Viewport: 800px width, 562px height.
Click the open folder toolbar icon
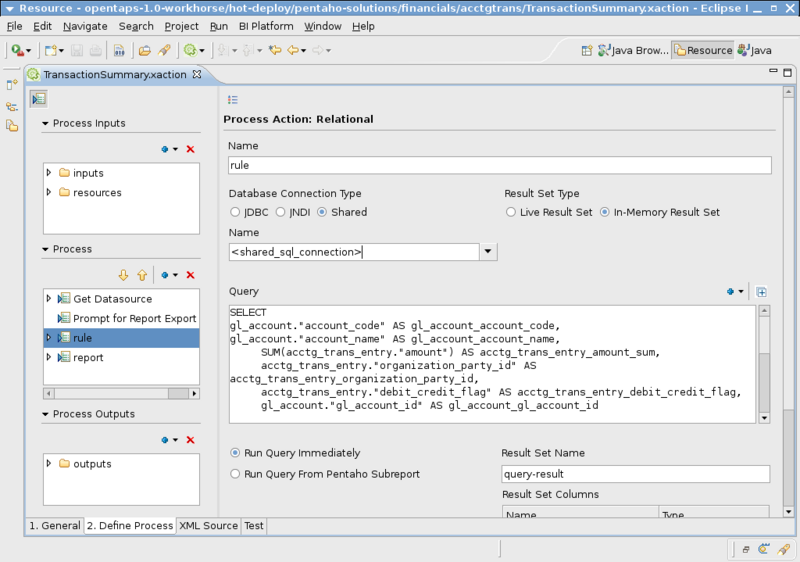[x=145, y=50]
